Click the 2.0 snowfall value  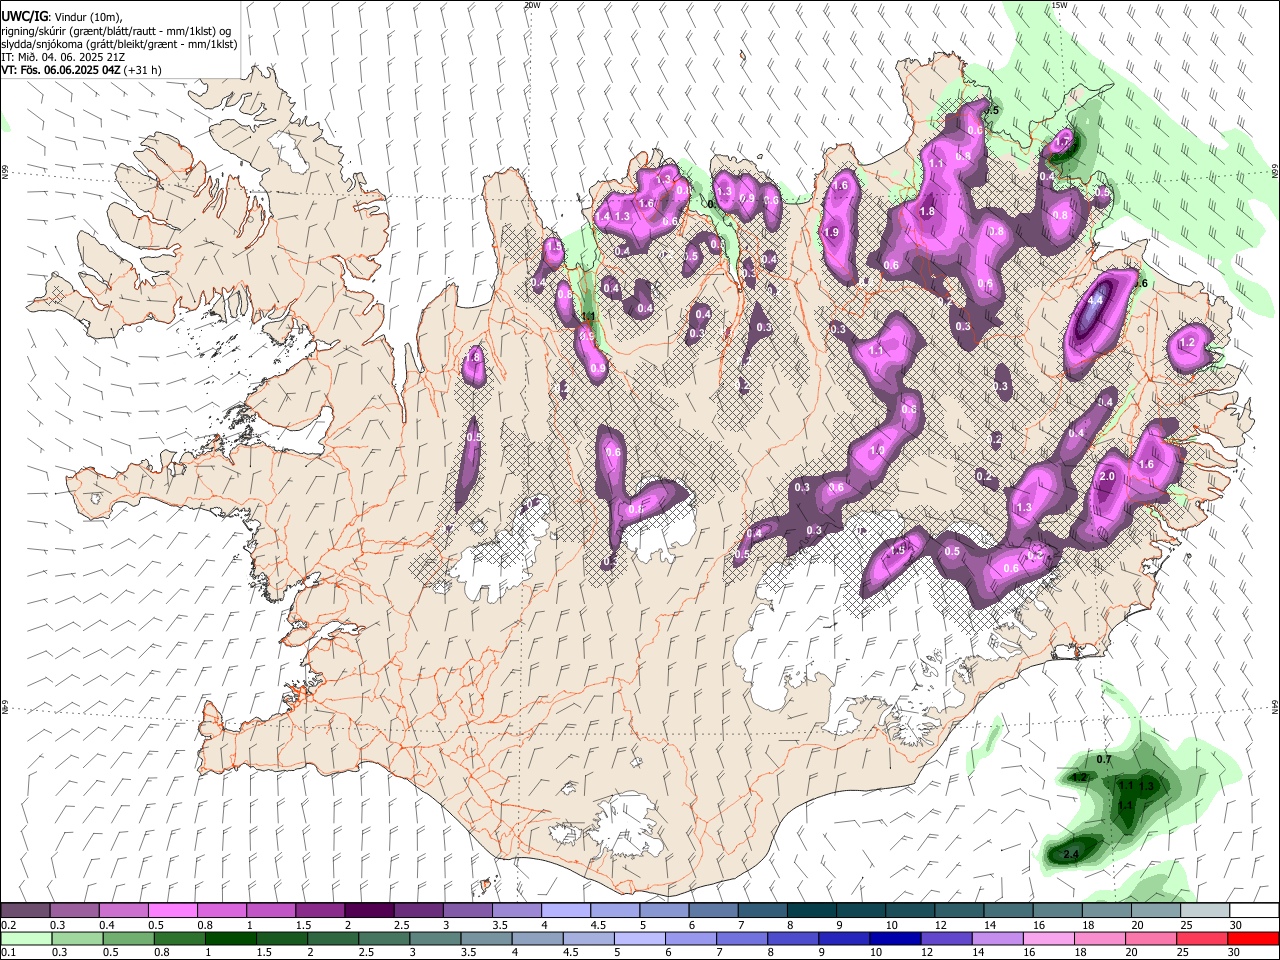pos(1107,477)
